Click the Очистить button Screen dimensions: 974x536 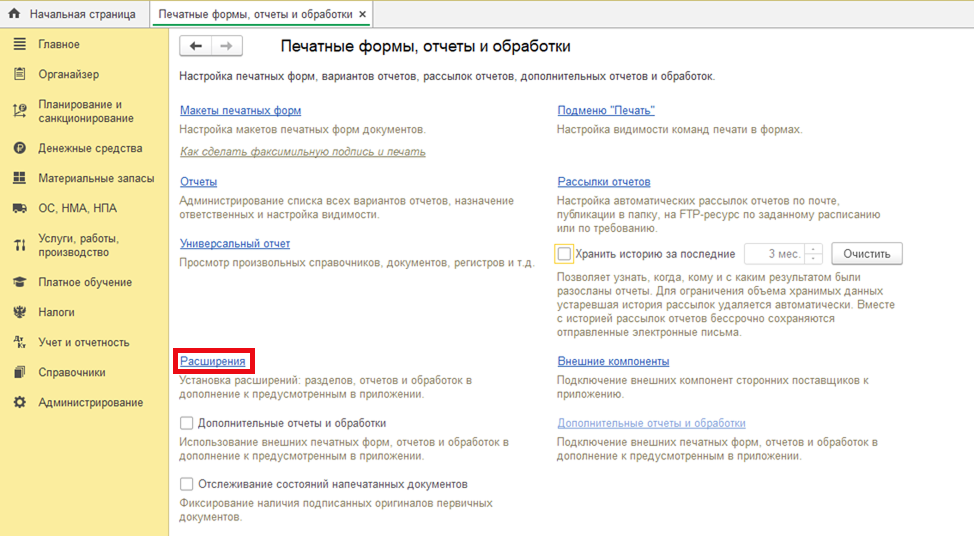tap(867, 254)
